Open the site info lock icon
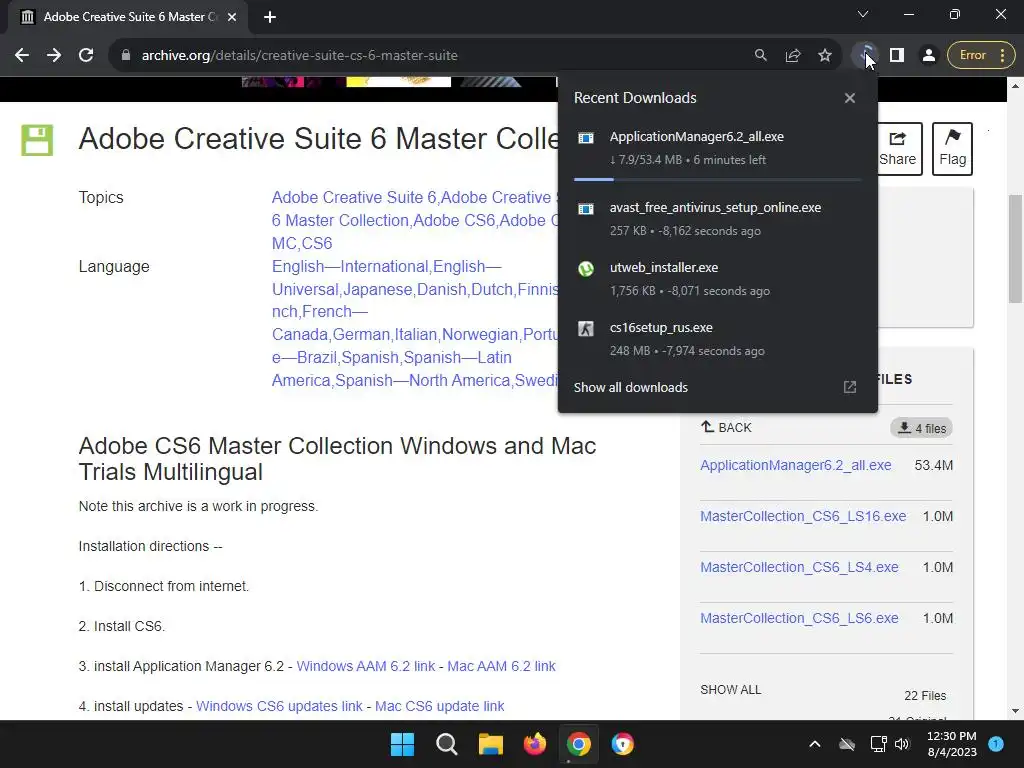The image size is (1024, 768). [x=126, y=56]
